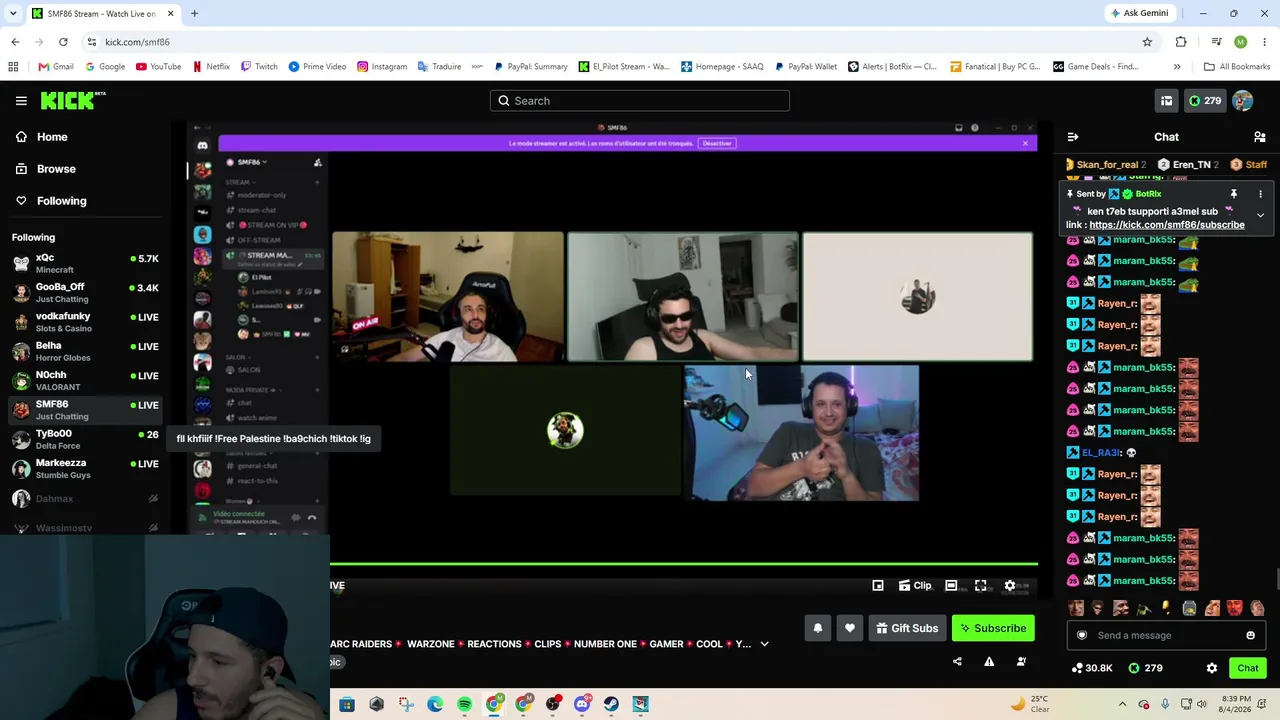Unpin the BotRix pinned message
This screenshot has height=720, width=1280.
click(1234, 194)
